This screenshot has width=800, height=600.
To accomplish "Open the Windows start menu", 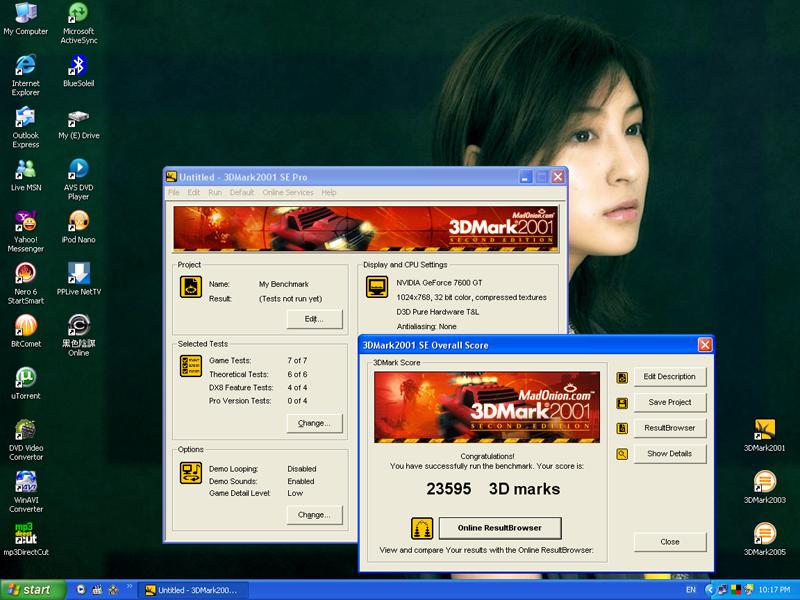I will [x=33, y=590].
